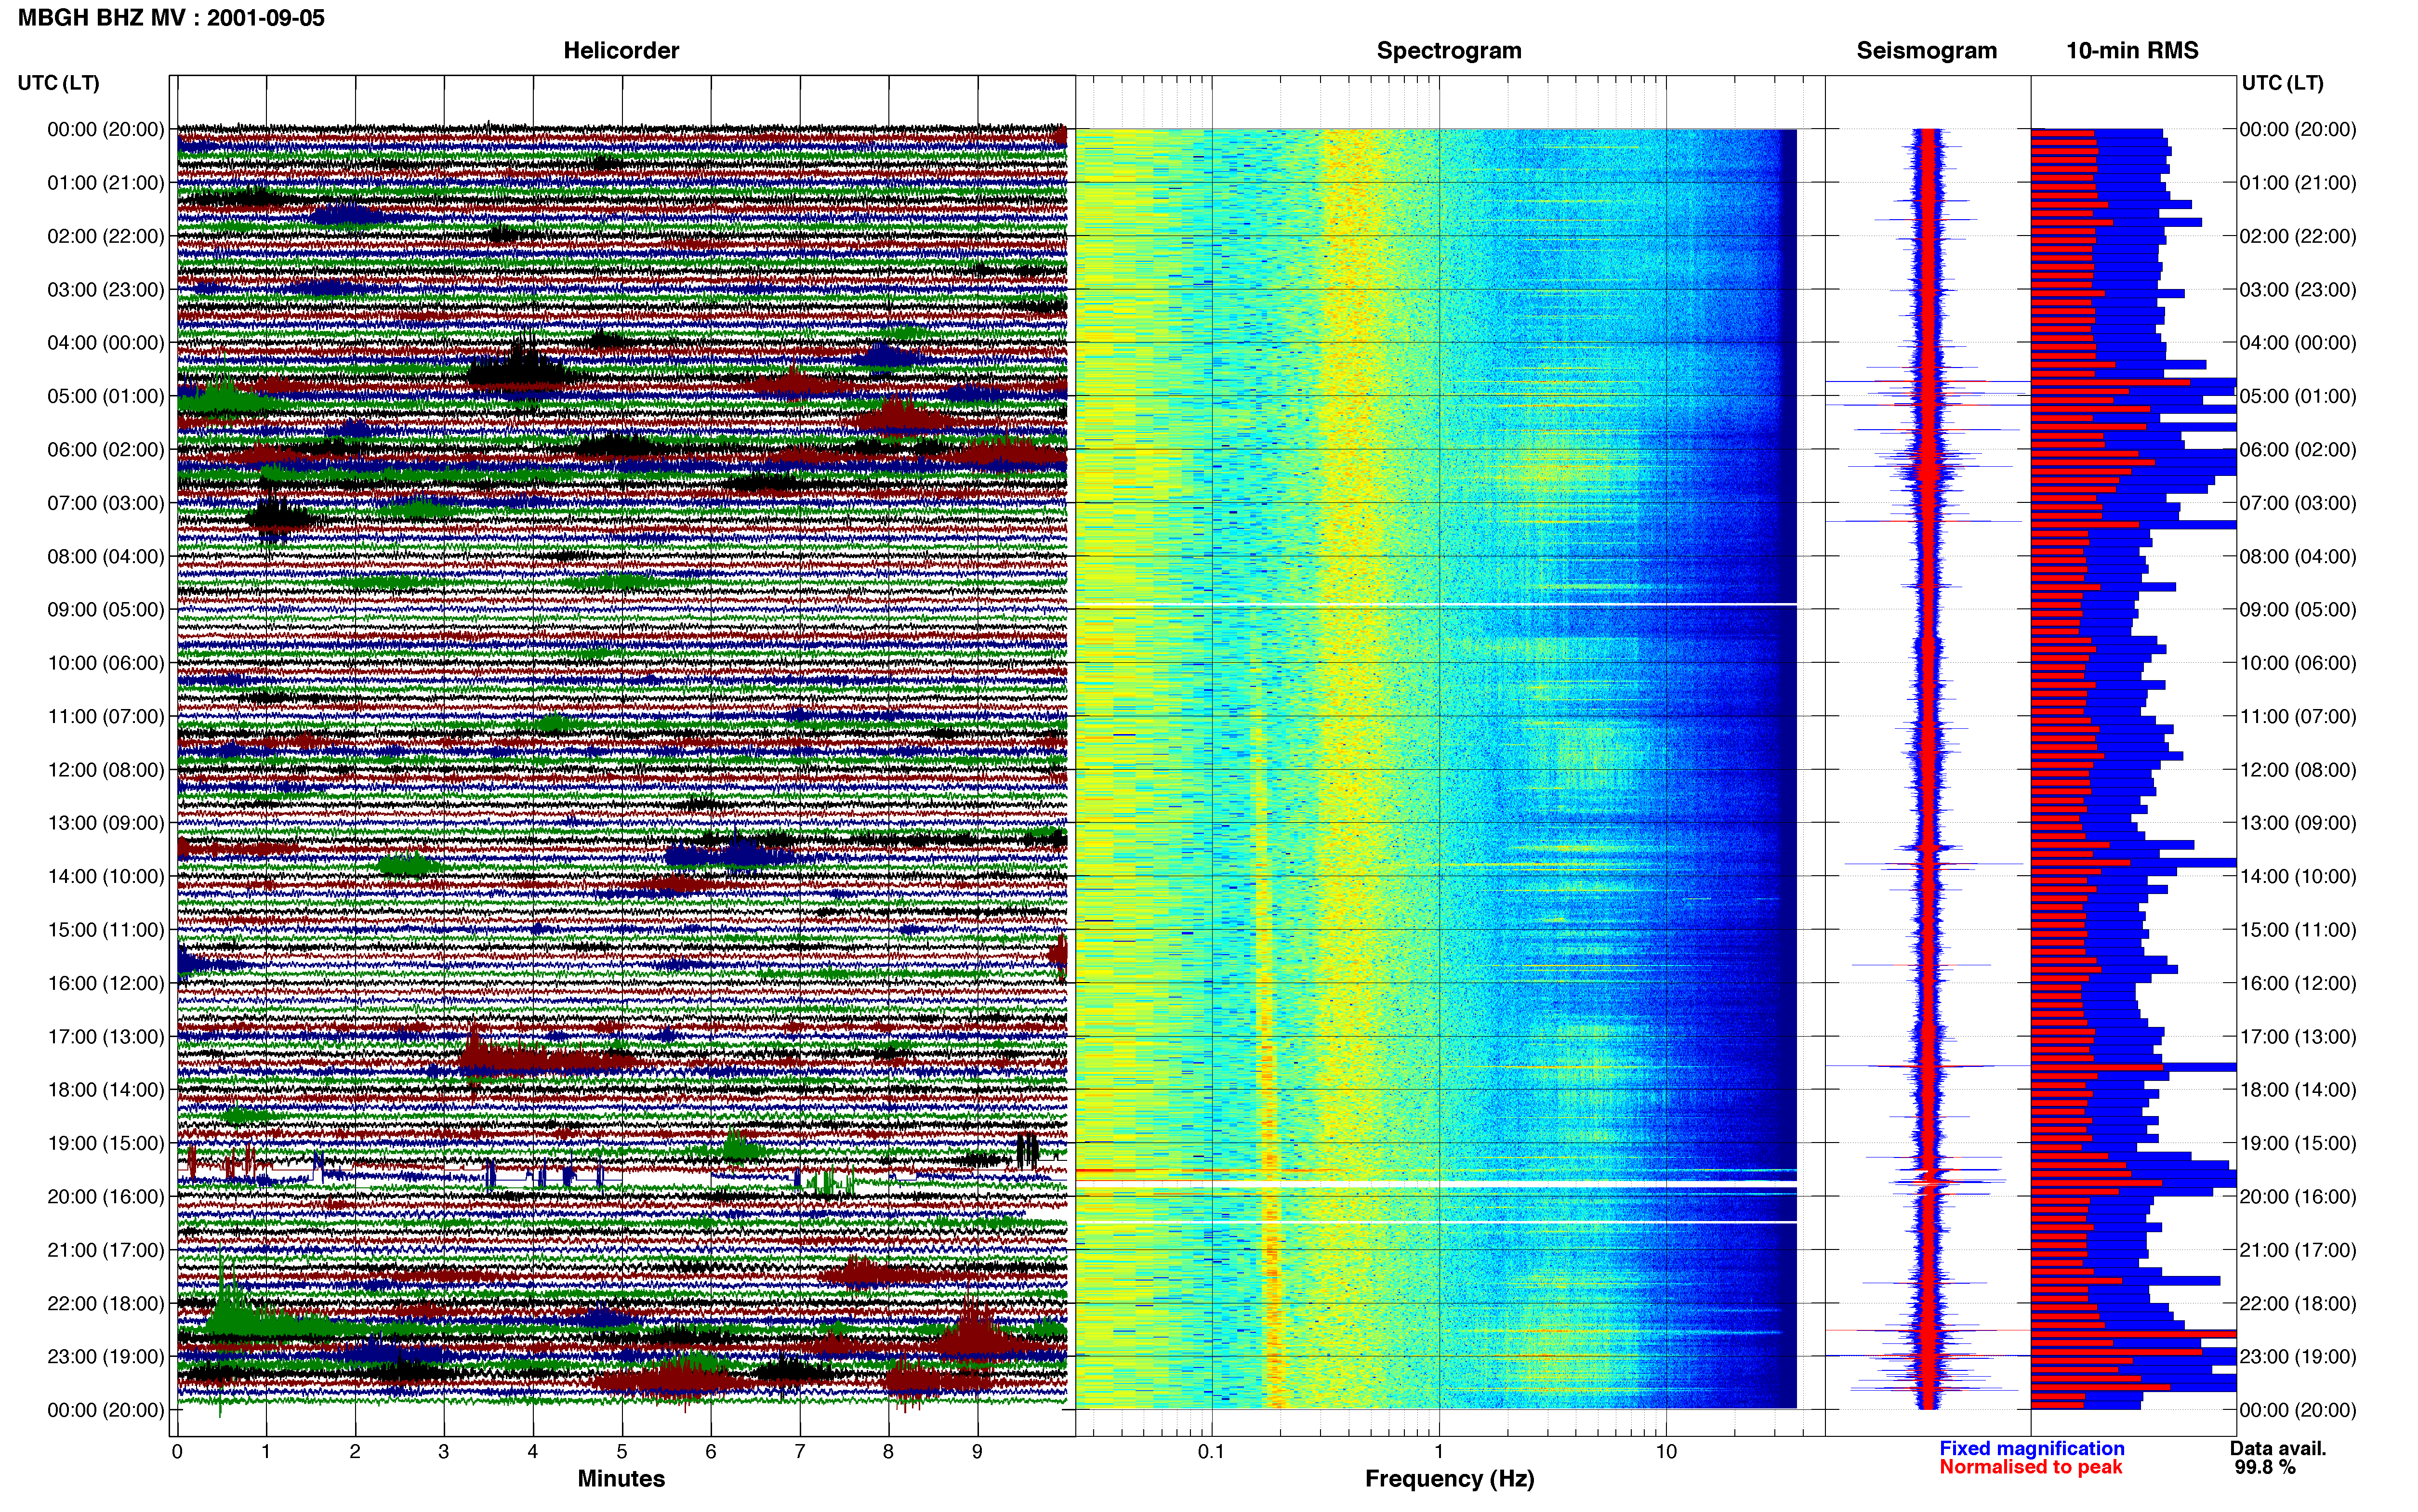Click the 'UTC (LT)' label beside the RMS panel
2418x1512 pixels.
click(2283, 83)
